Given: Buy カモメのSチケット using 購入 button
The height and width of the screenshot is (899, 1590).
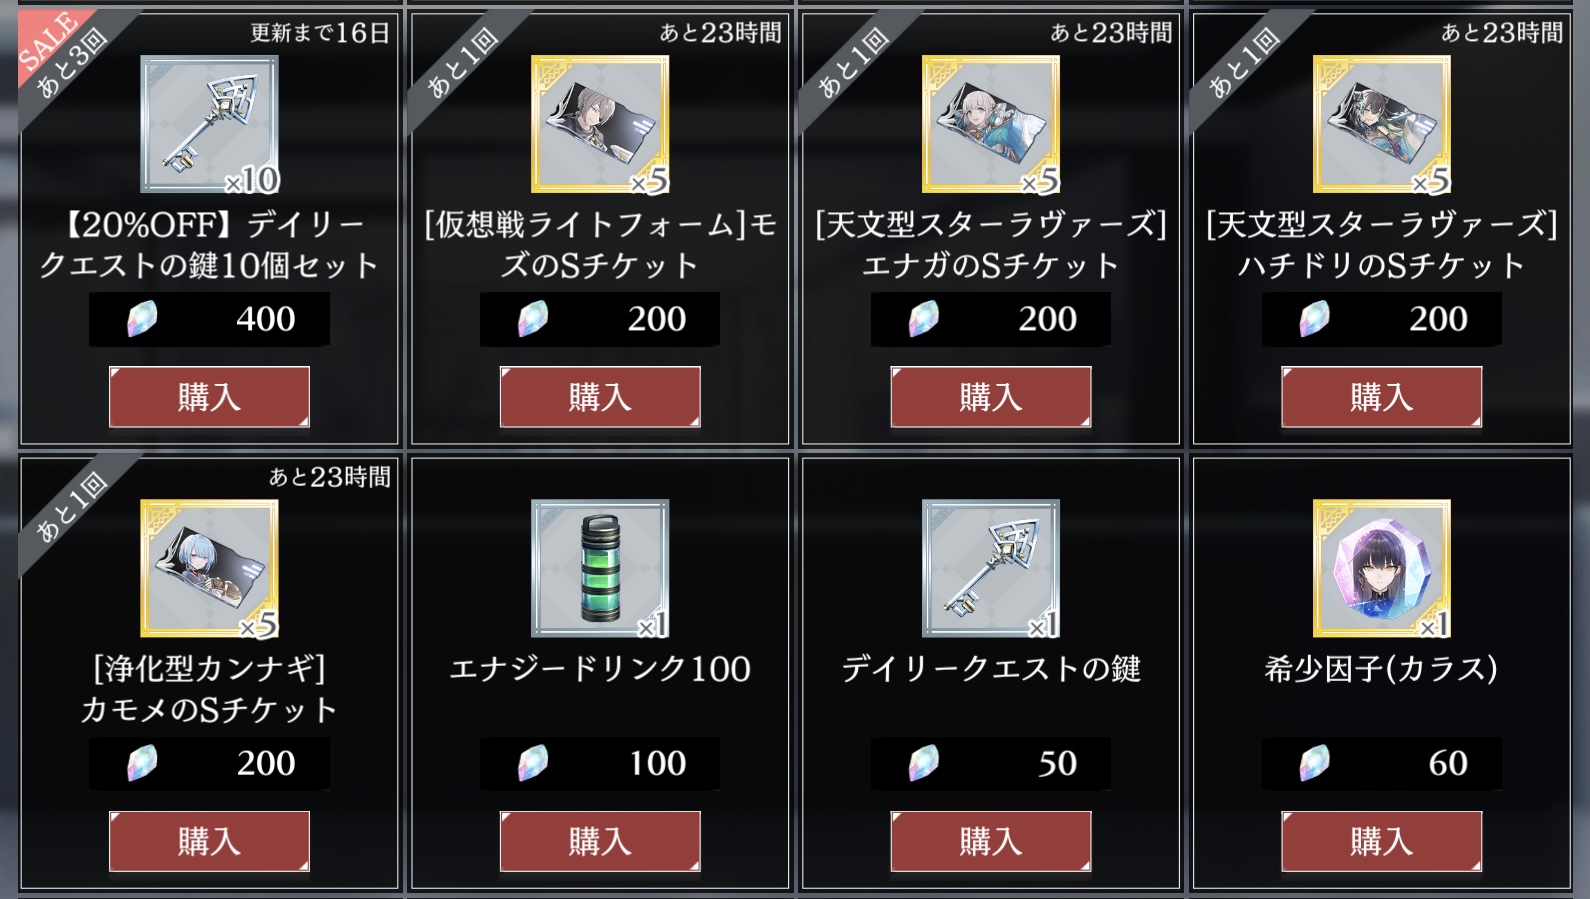Looking at the screenshot, I should 209,841.
